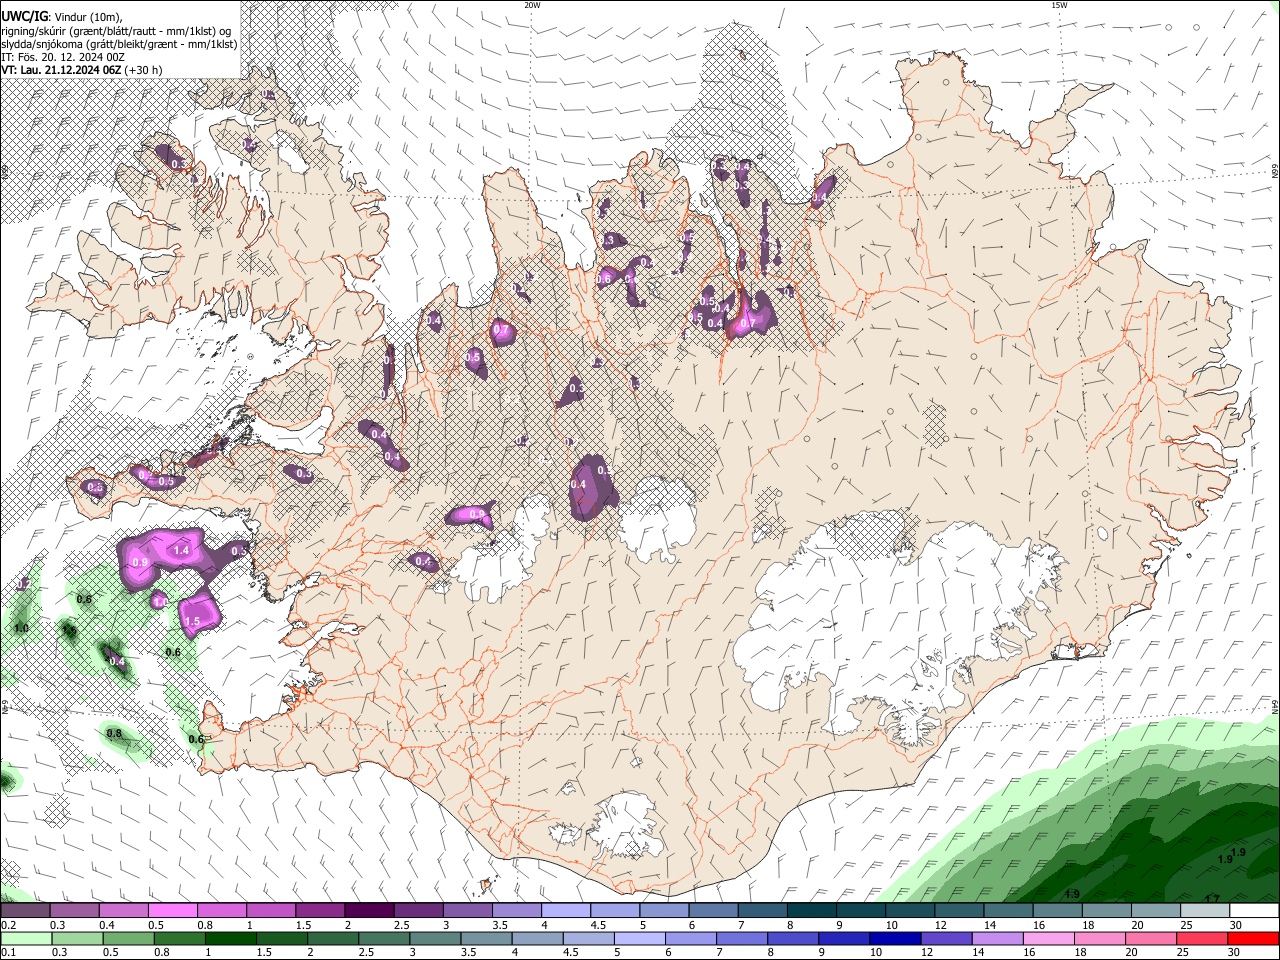Click the 20W longitude label at the top
The image size is (1280, 960).
point(533,5)
